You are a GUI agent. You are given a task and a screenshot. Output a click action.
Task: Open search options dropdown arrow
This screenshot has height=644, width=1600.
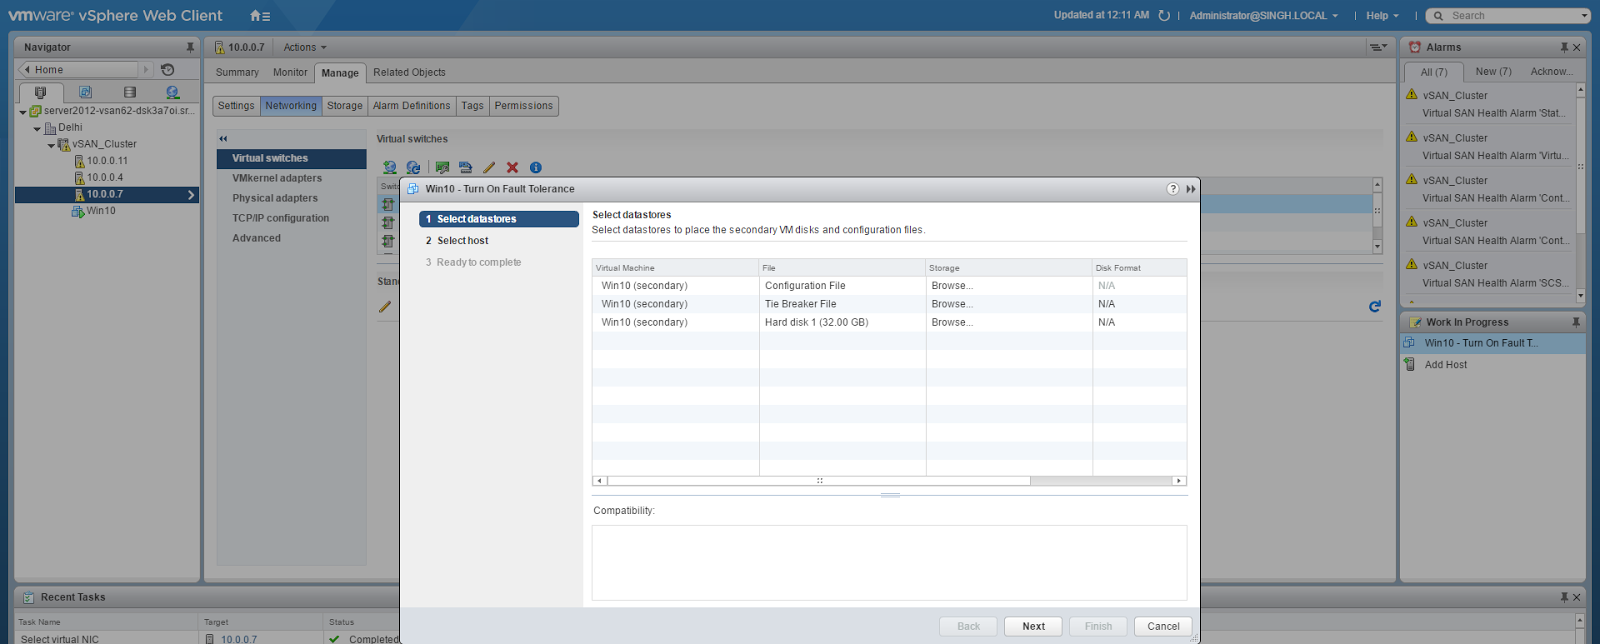pos(1584,16)
